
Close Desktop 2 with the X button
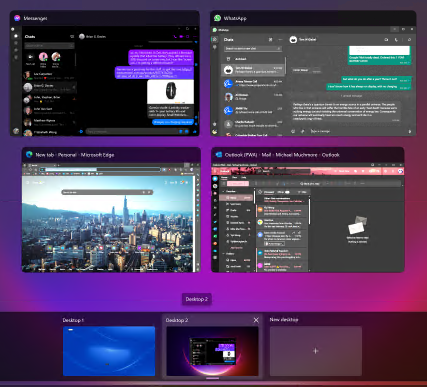coord(256,320)
